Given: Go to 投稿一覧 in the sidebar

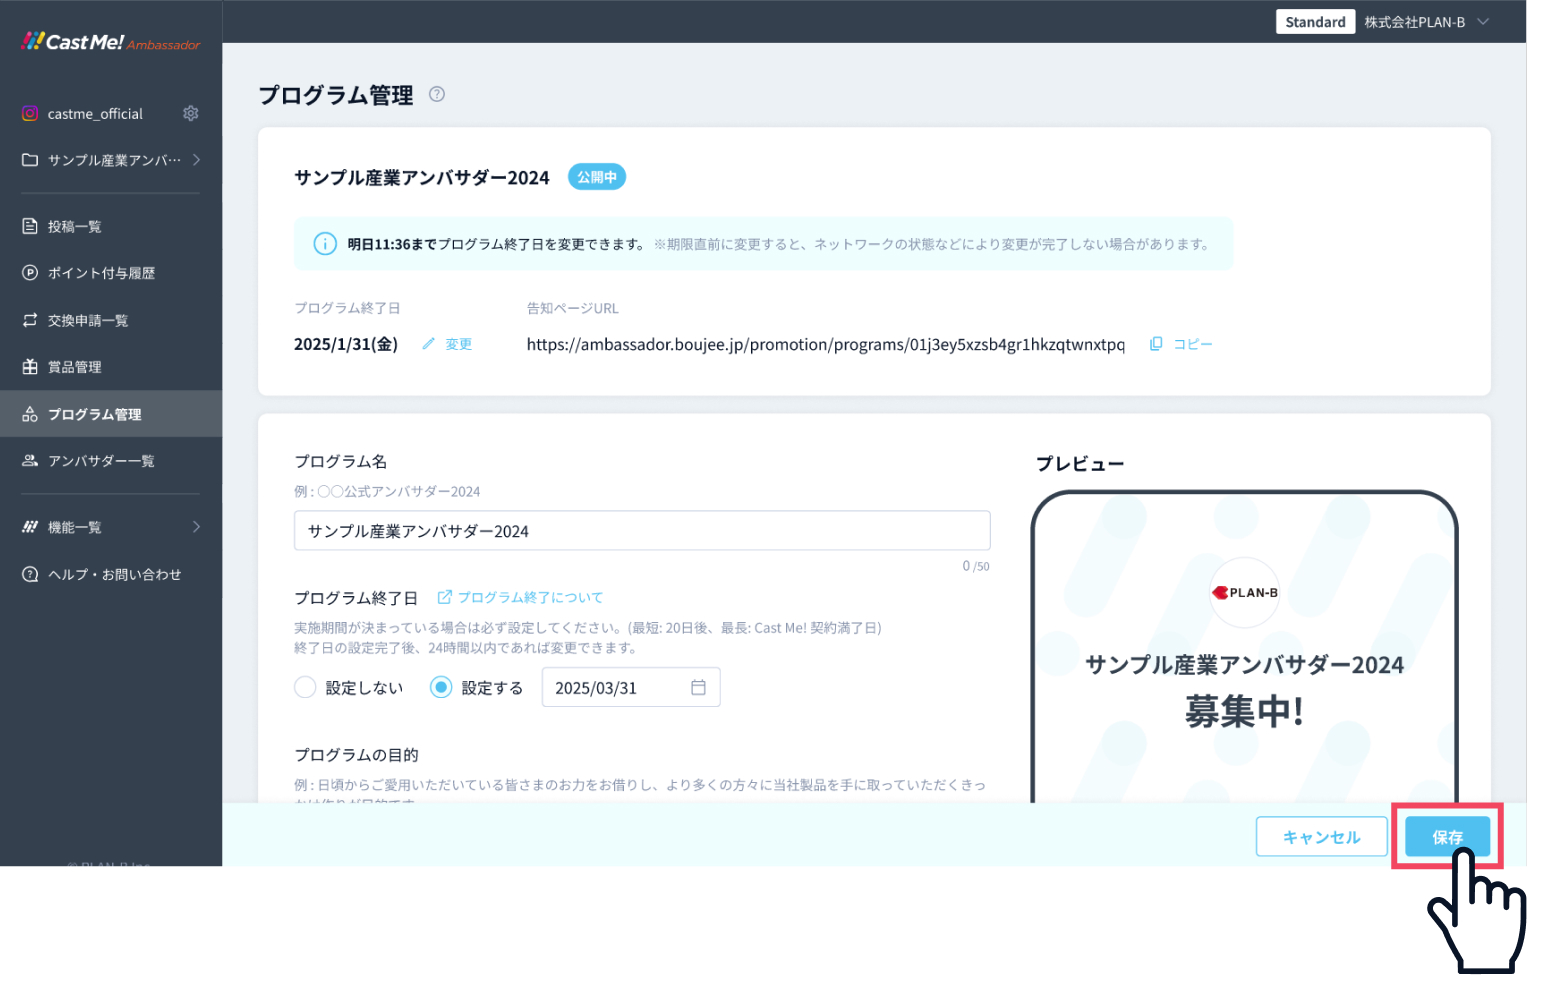Looking at the screenshot, I should (75, 227).
